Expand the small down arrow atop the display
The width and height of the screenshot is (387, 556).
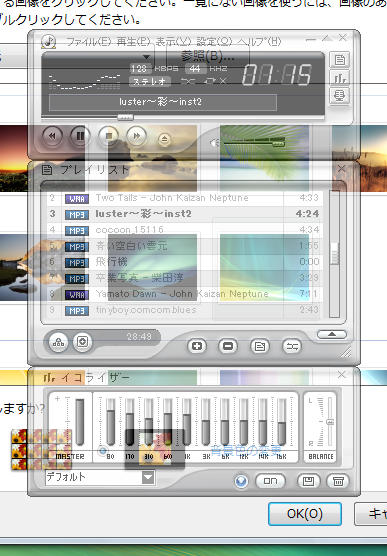tap(146, 57)
